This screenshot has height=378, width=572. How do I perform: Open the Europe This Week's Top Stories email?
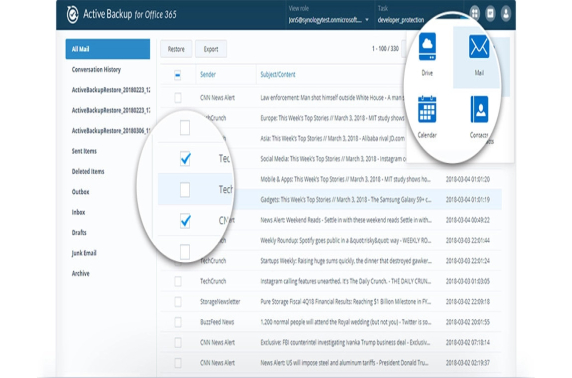(332, 118)
